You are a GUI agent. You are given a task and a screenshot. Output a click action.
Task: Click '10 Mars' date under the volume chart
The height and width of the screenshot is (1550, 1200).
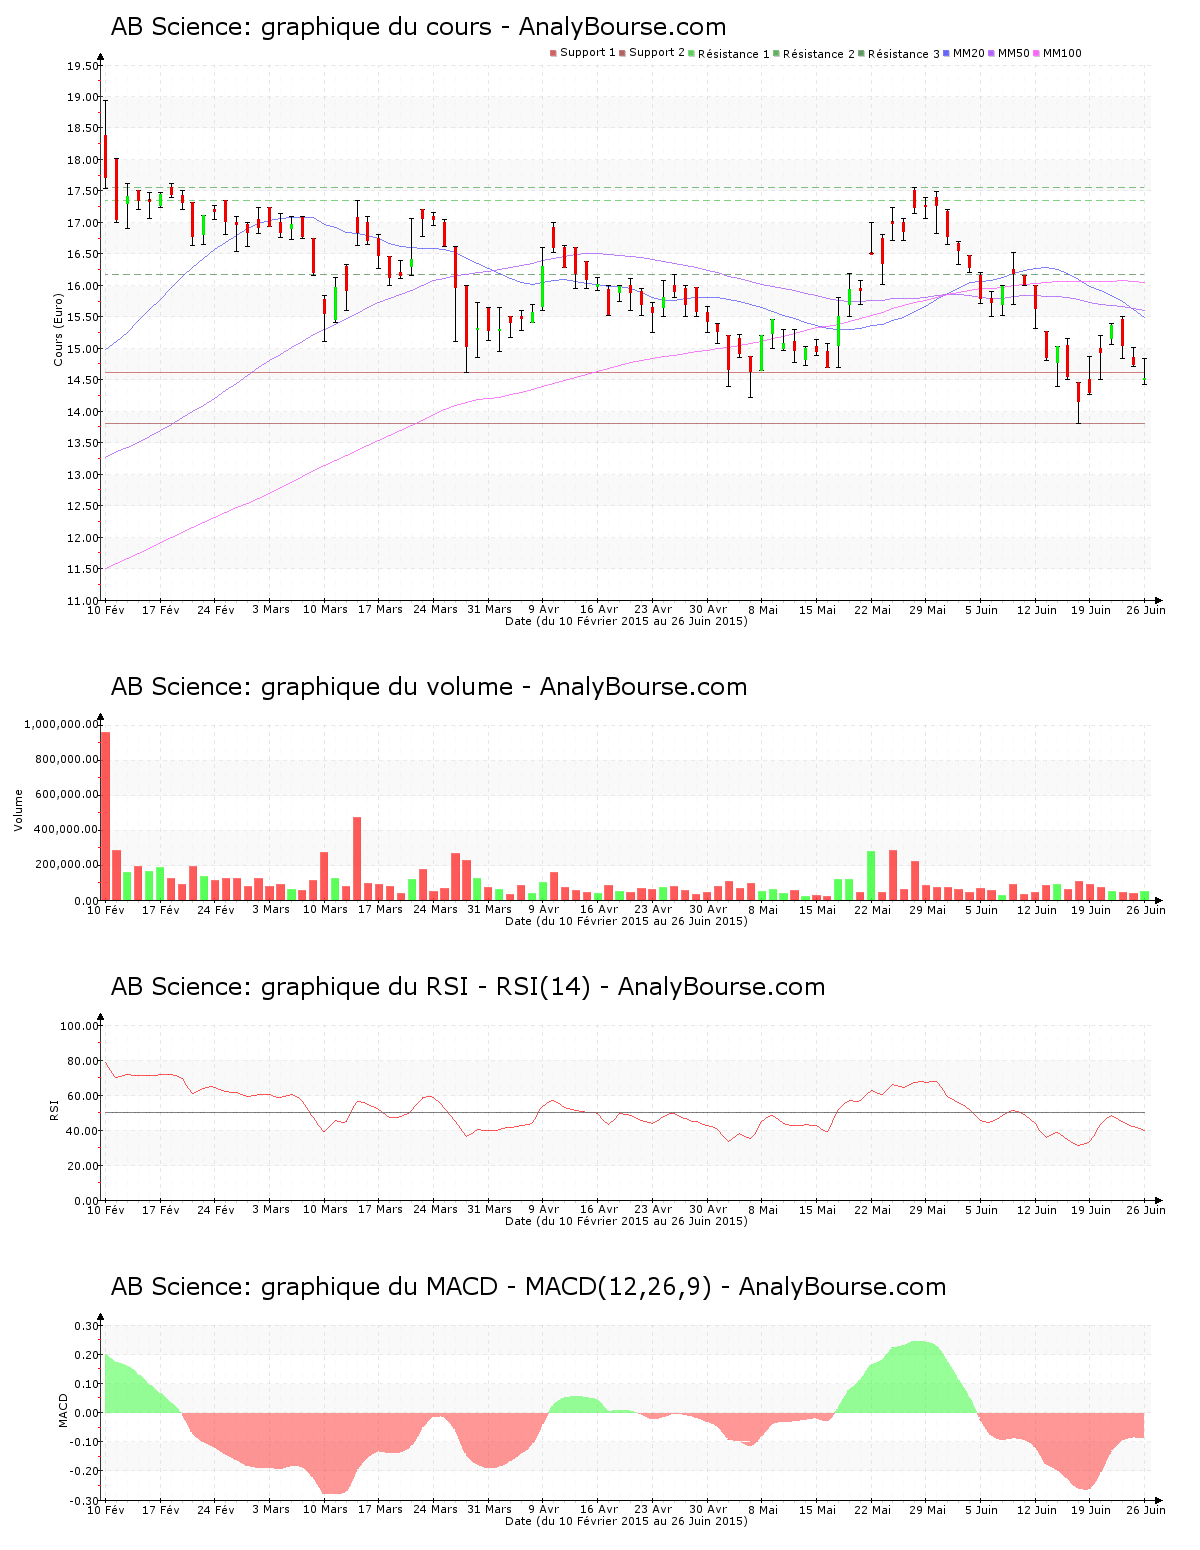point(325,909)
